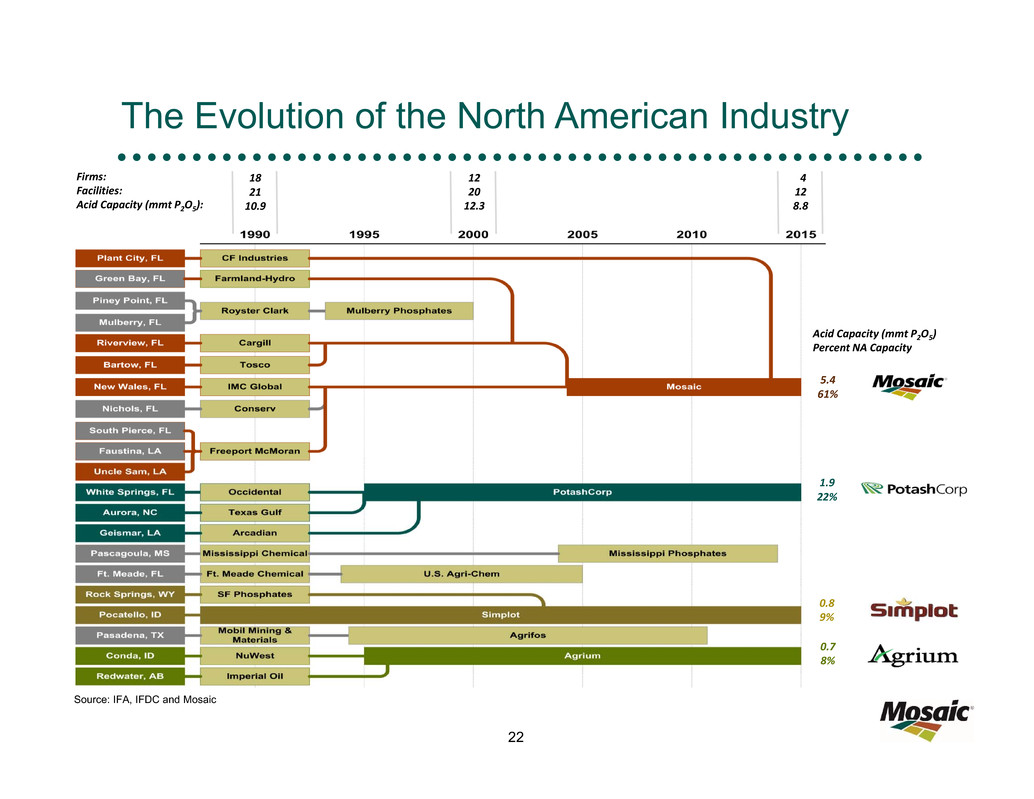This screenshot has width=1034, height=799.
Task: Click the IMC Global company box
Action: point(255,387)
